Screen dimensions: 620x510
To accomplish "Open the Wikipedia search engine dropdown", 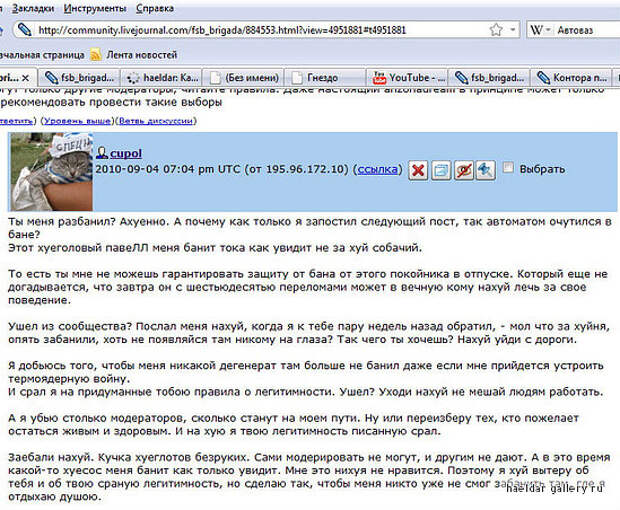I will coord(540,30).
